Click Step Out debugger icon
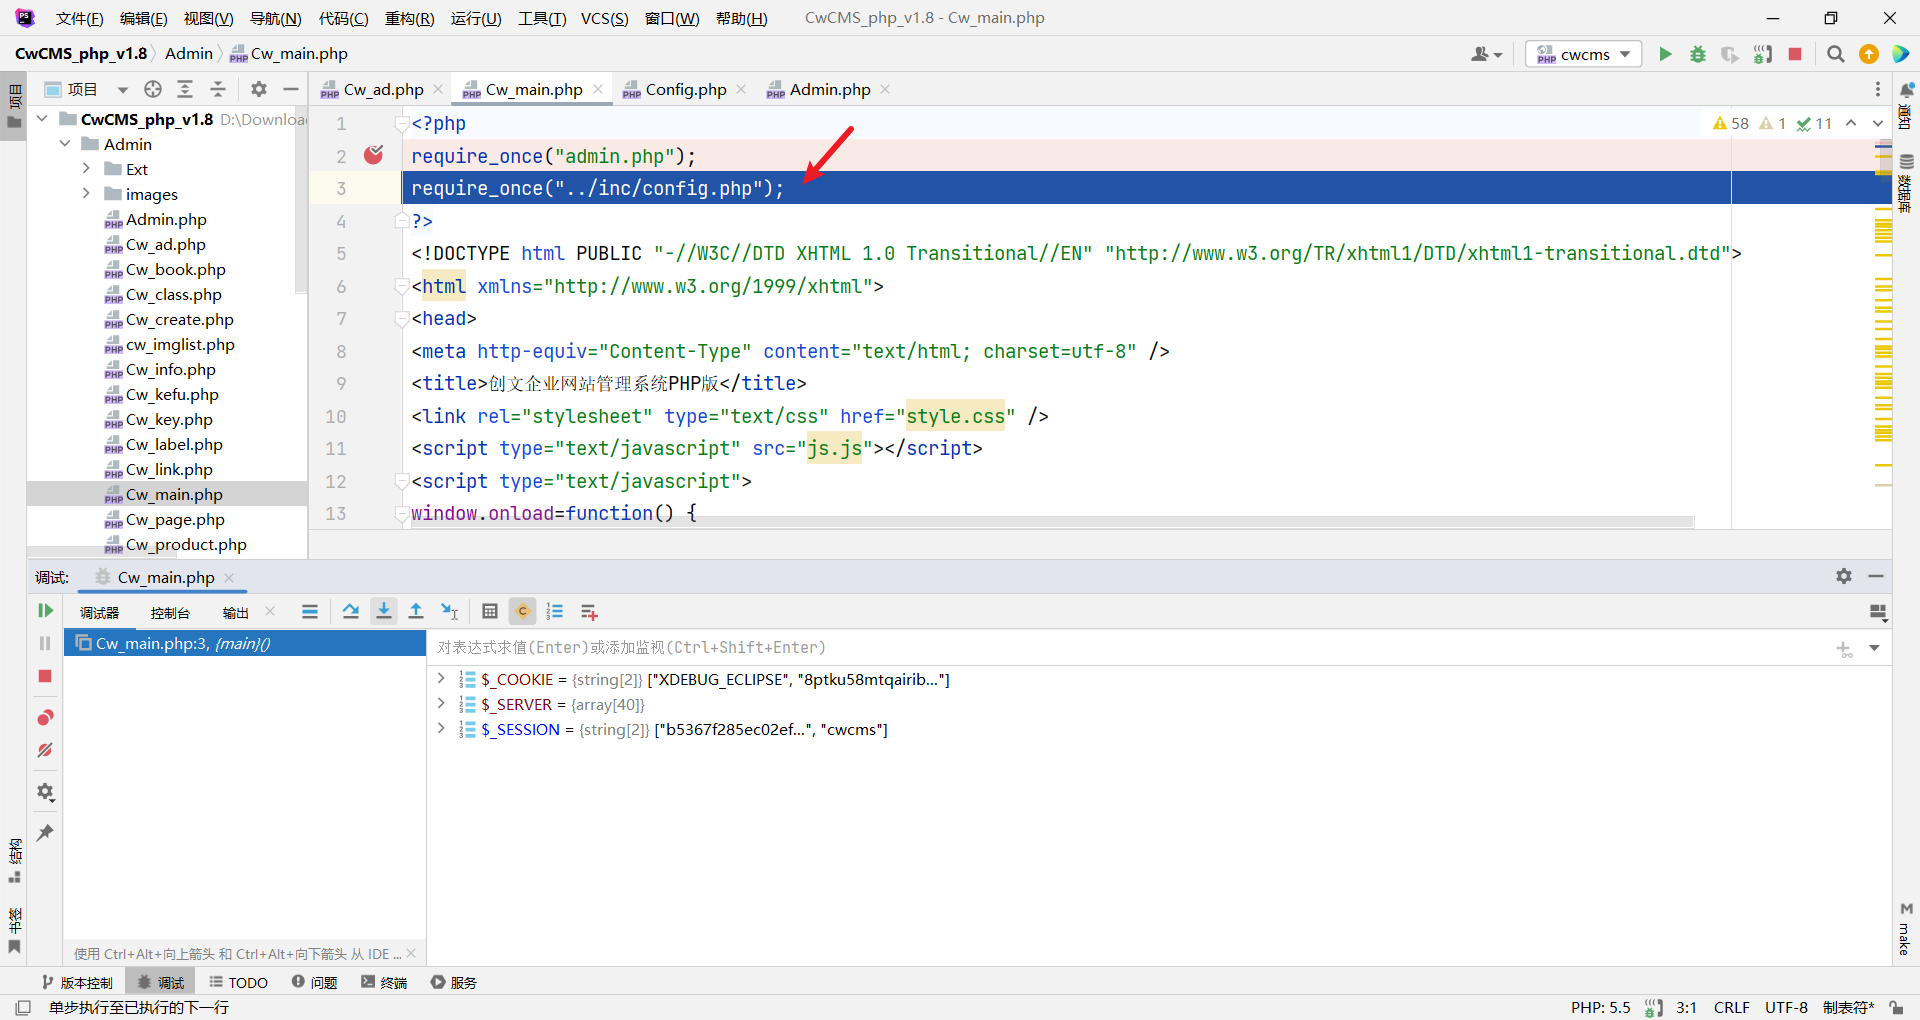The height and width of the screenshot is (1020, 1920). point(416,612)
